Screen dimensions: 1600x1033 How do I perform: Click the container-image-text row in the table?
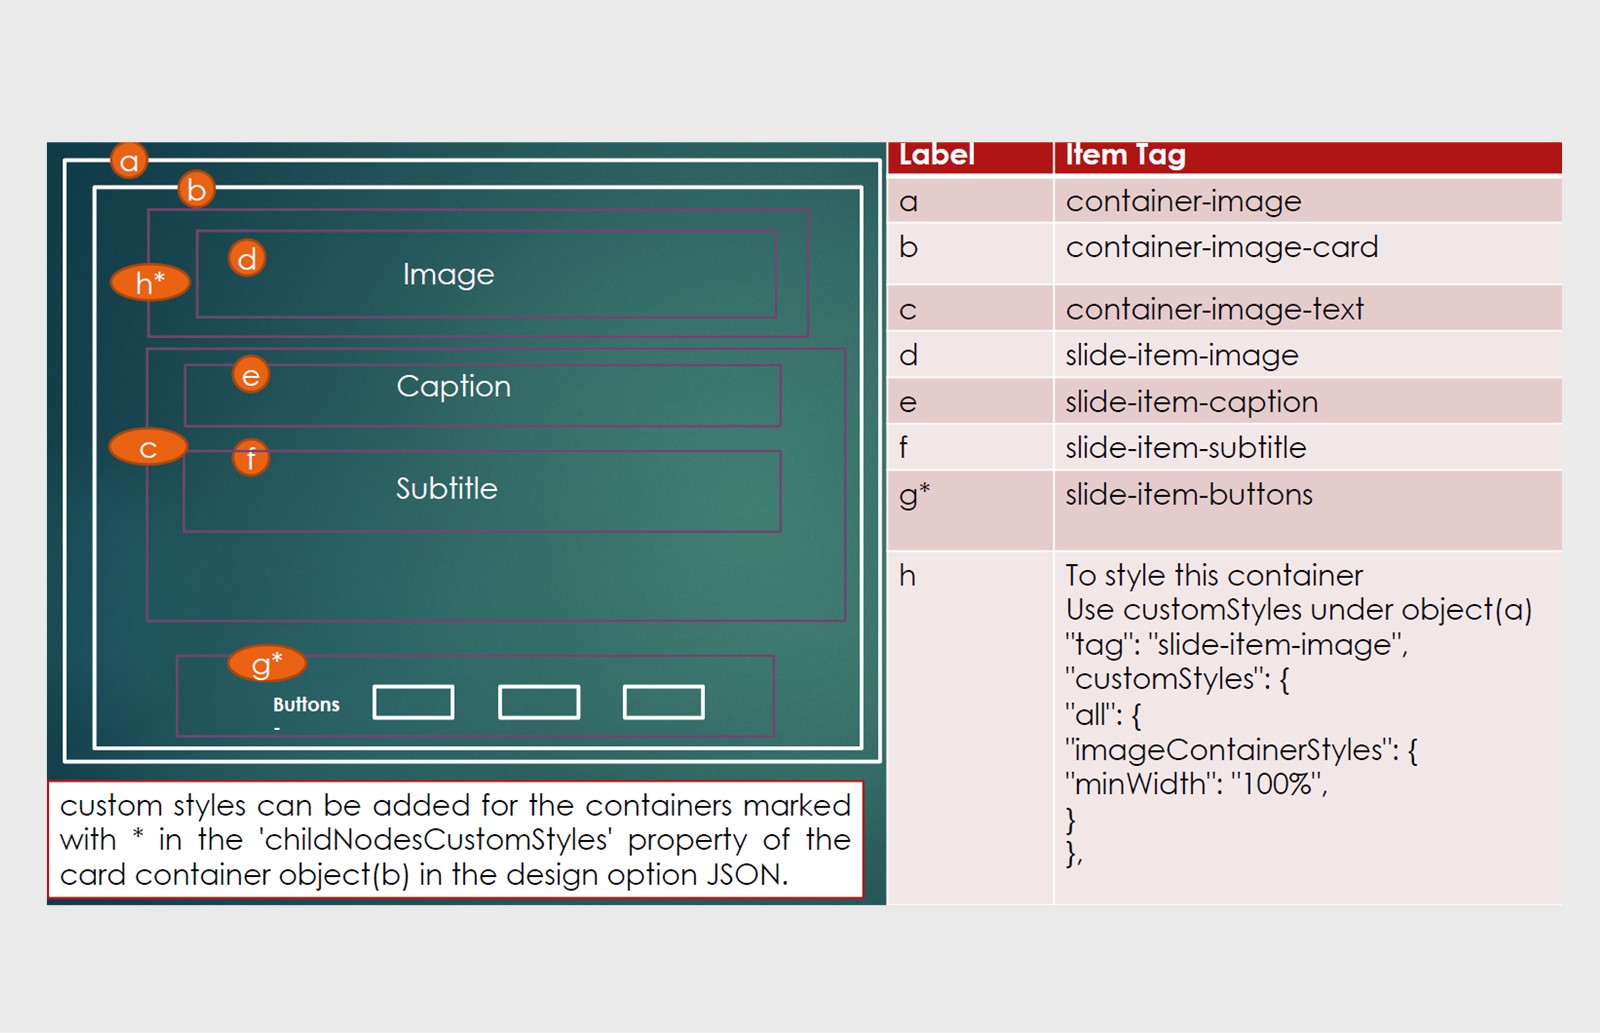click(1215, 309)
